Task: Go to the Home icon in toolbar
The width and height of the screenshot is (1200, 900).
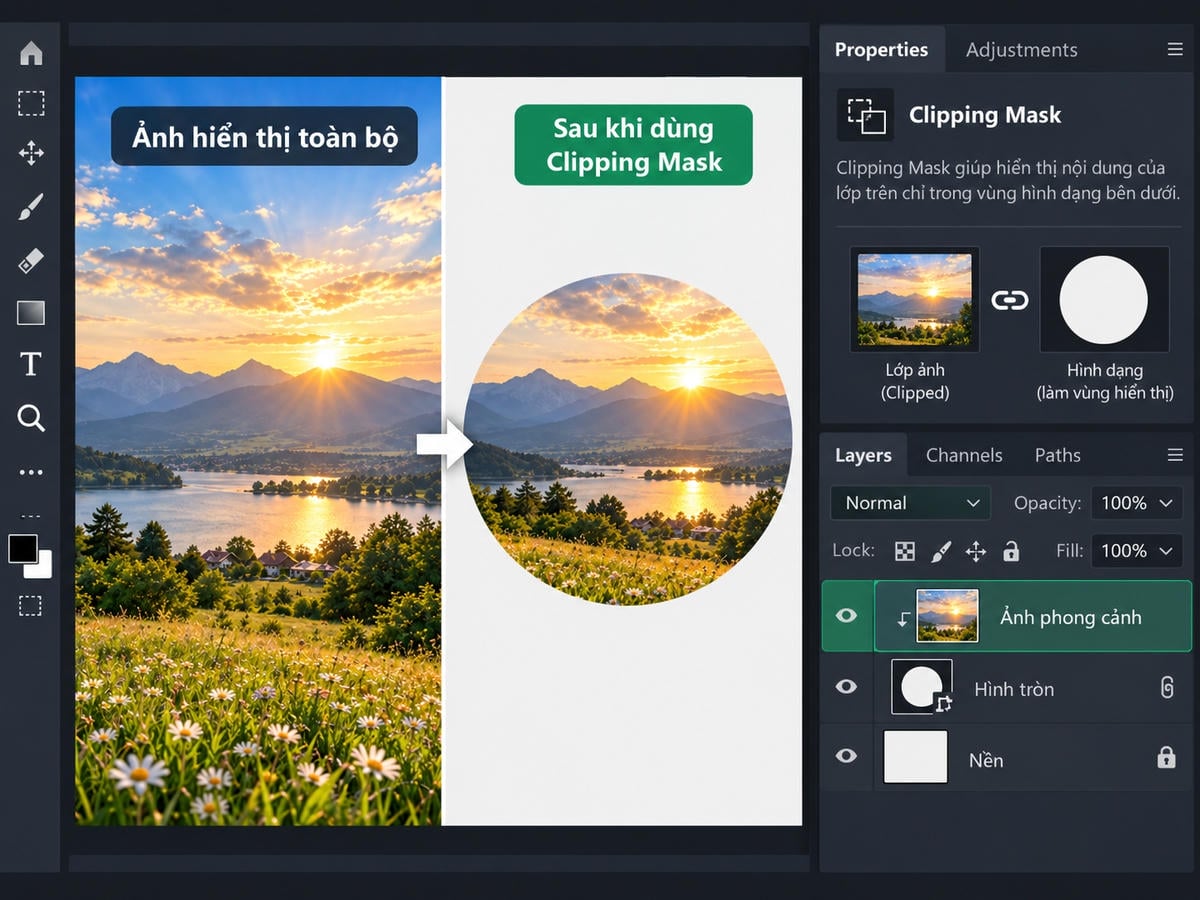Action: tap(31, 53)
